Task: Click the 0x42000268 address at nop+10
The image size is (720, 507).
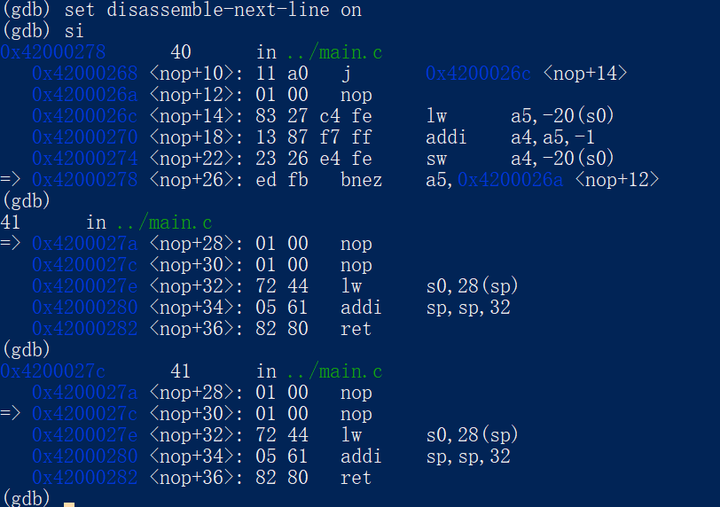Action: coord(85,73)
